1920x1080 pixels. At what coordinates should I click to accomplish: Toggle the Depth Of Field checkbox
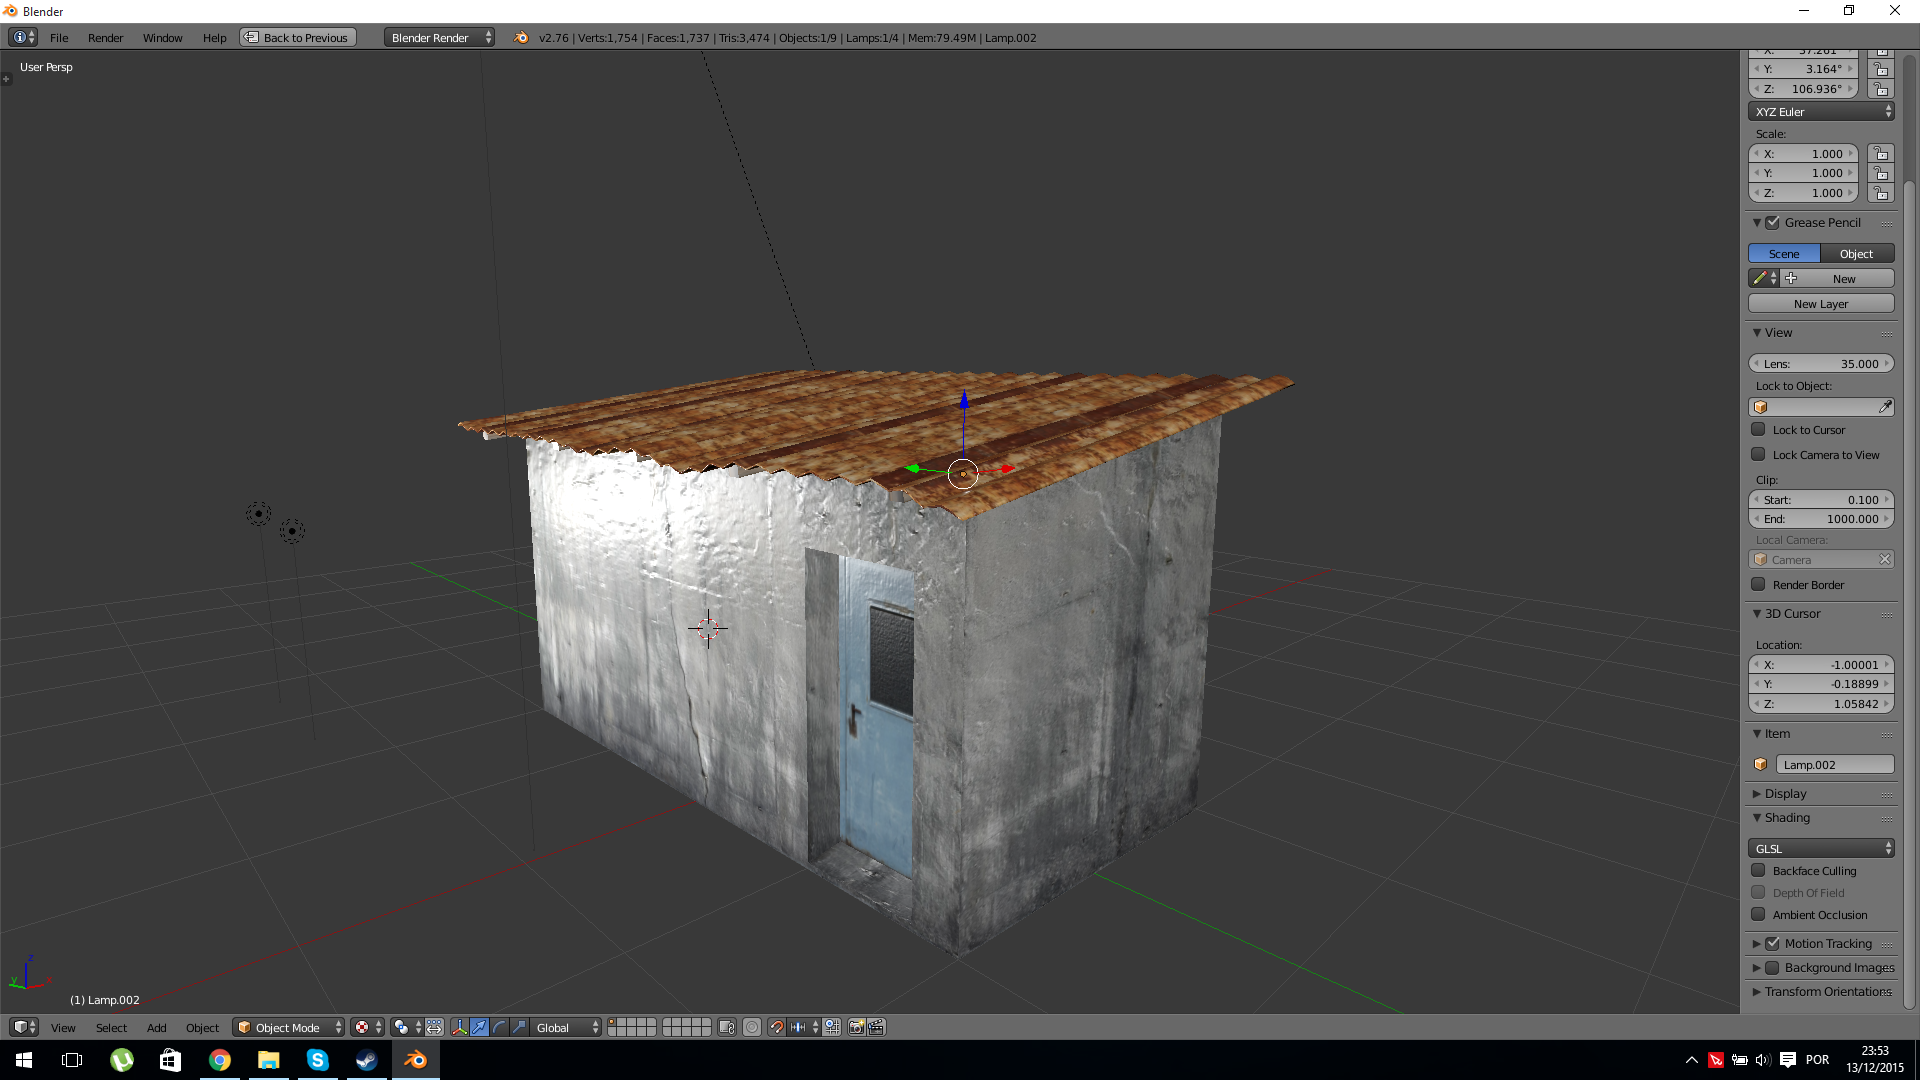pos(1758,893)
